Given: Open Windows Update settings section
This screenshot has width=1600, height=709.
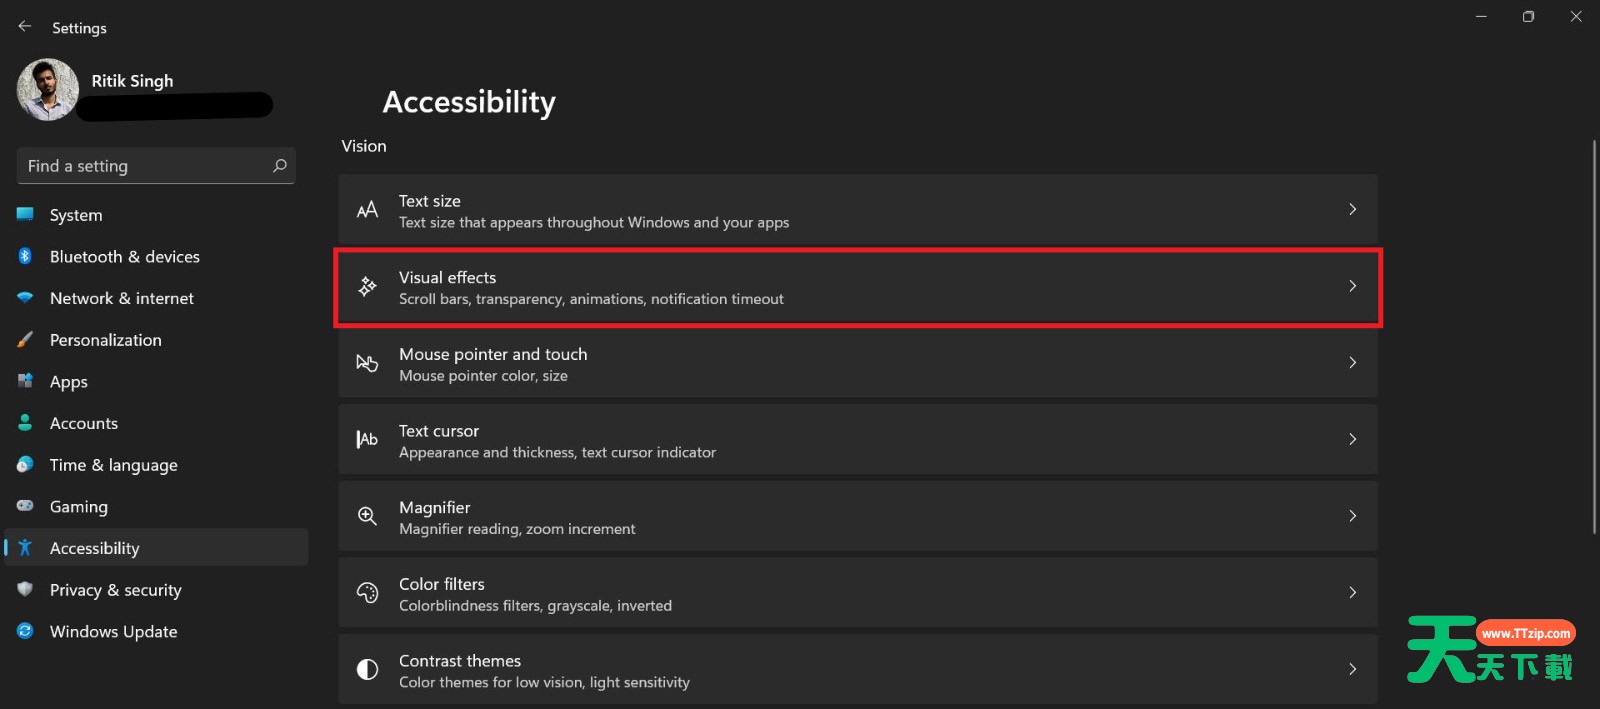Looking at the screenshot, I should click(113, 632).
